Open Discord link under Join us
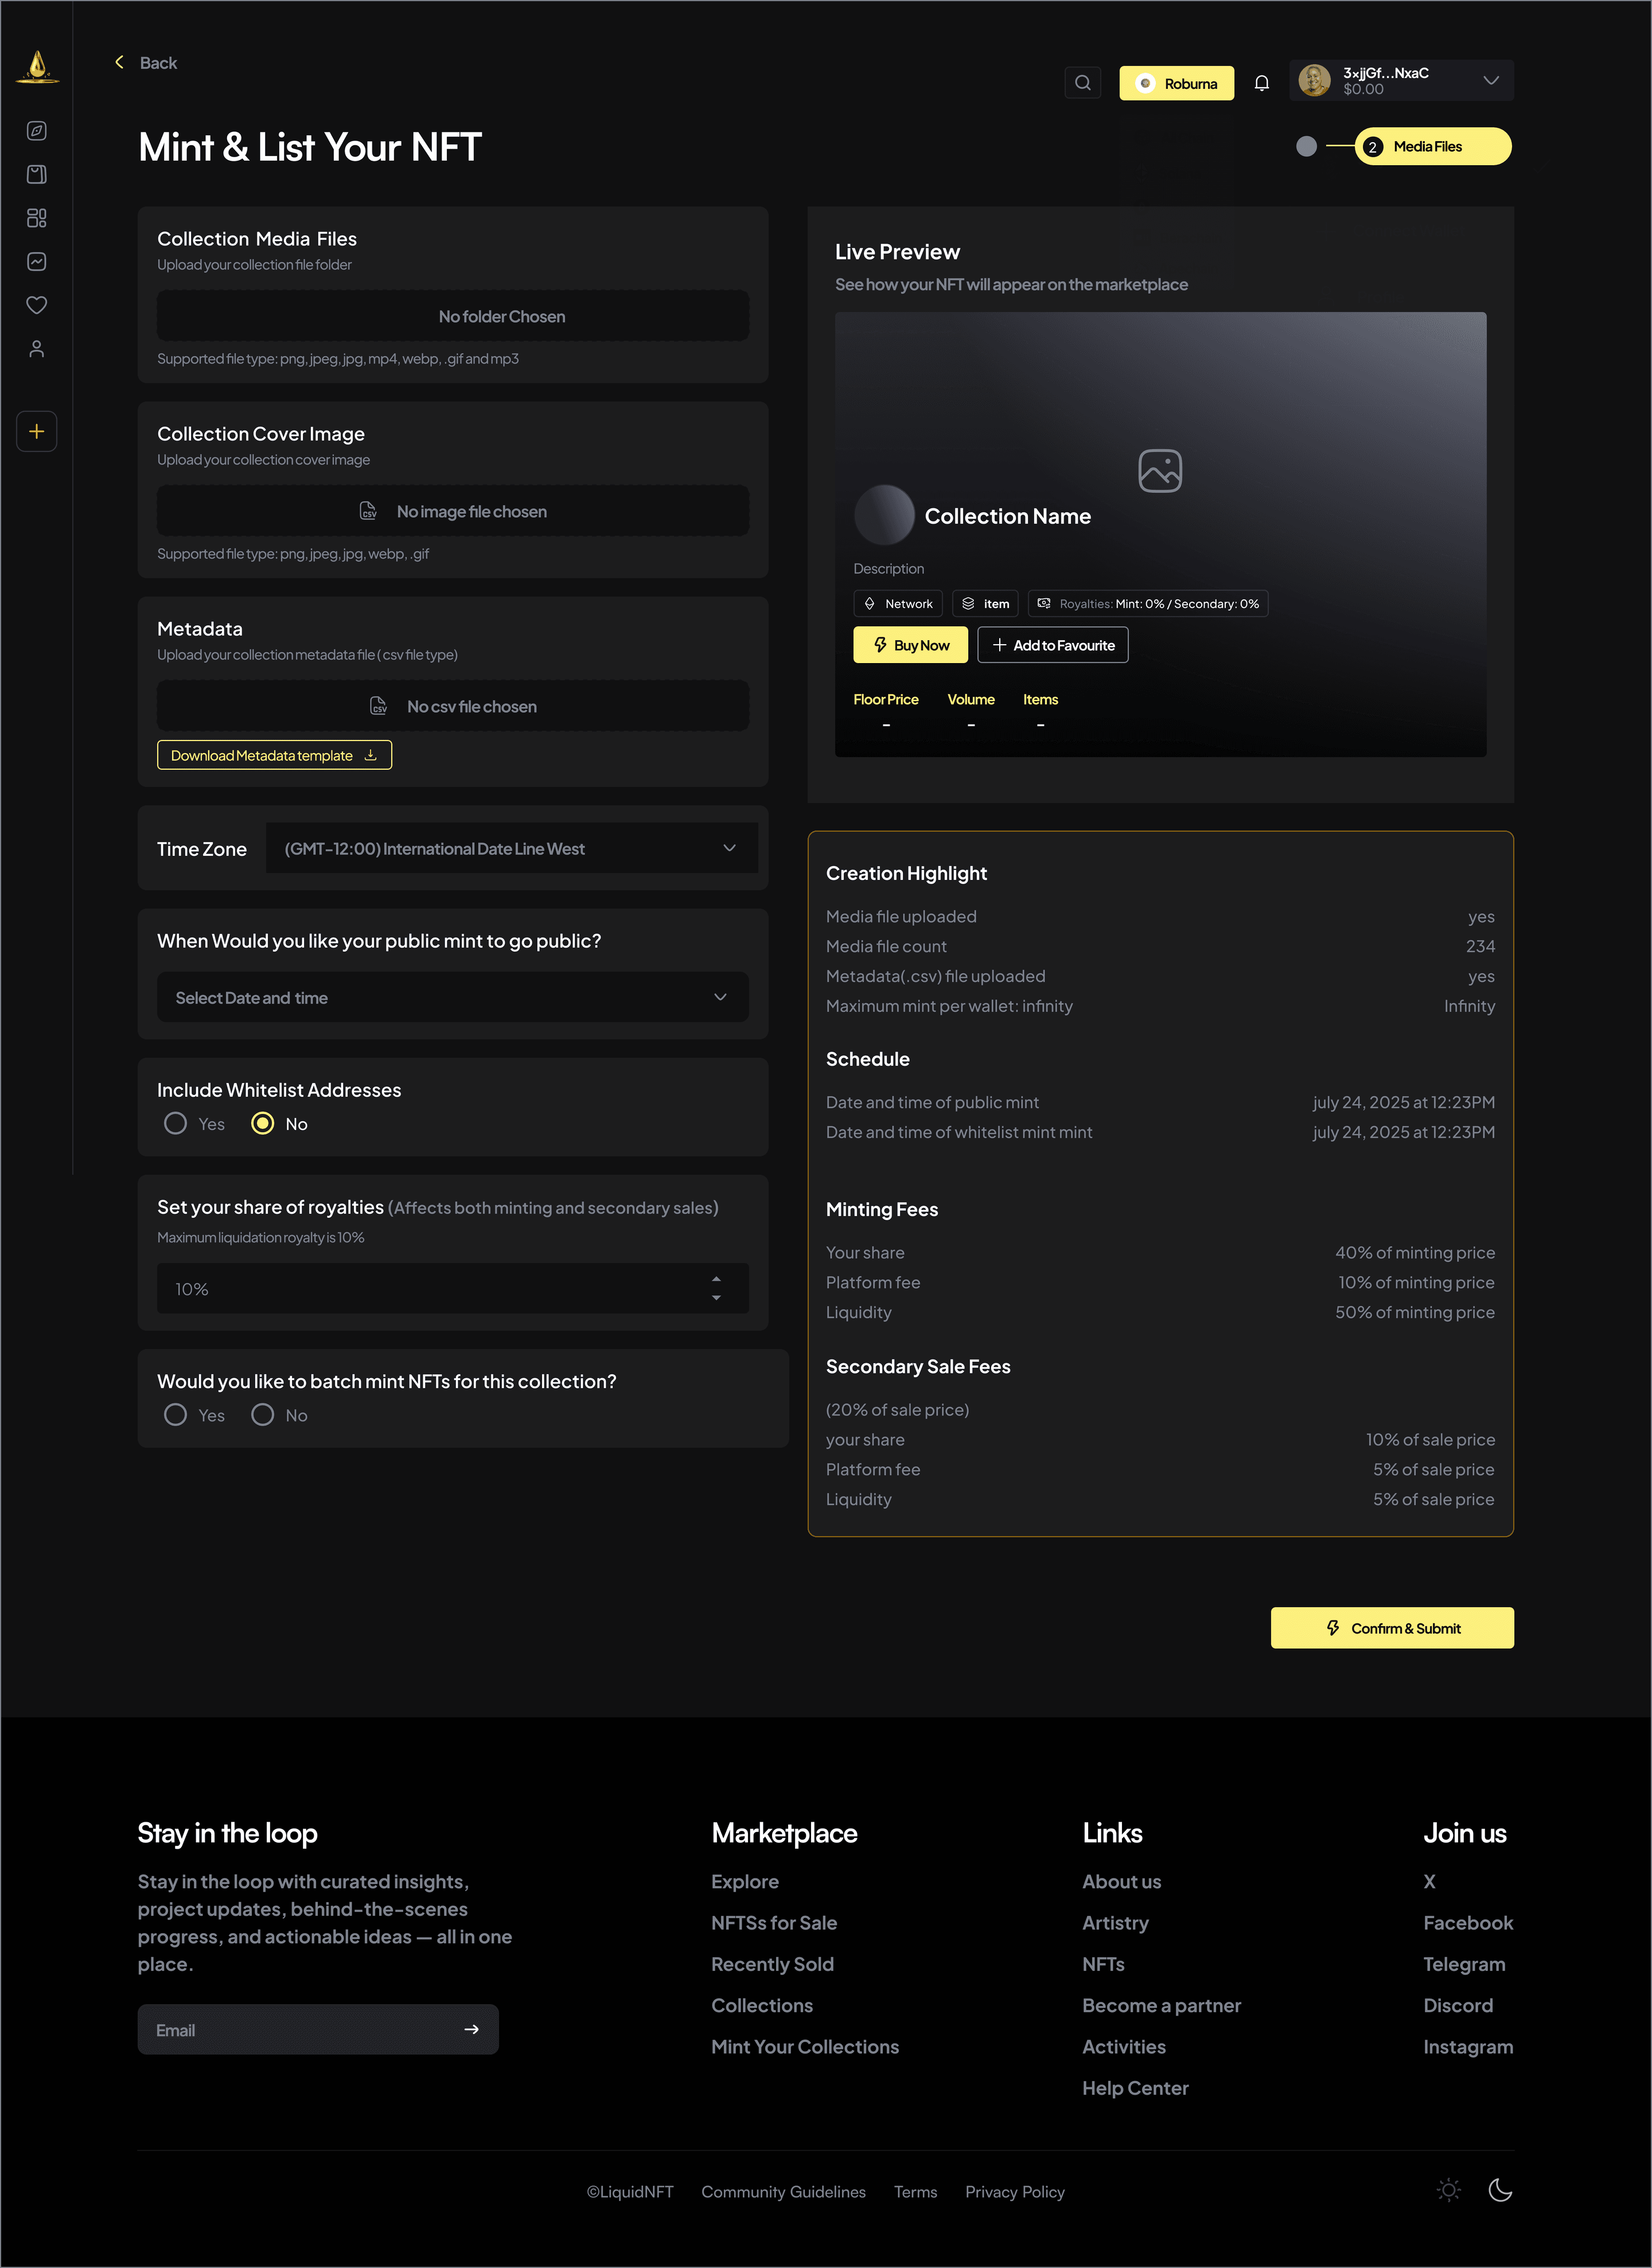Viewport: 1652px width, 2268px height. (1458, 2005)
